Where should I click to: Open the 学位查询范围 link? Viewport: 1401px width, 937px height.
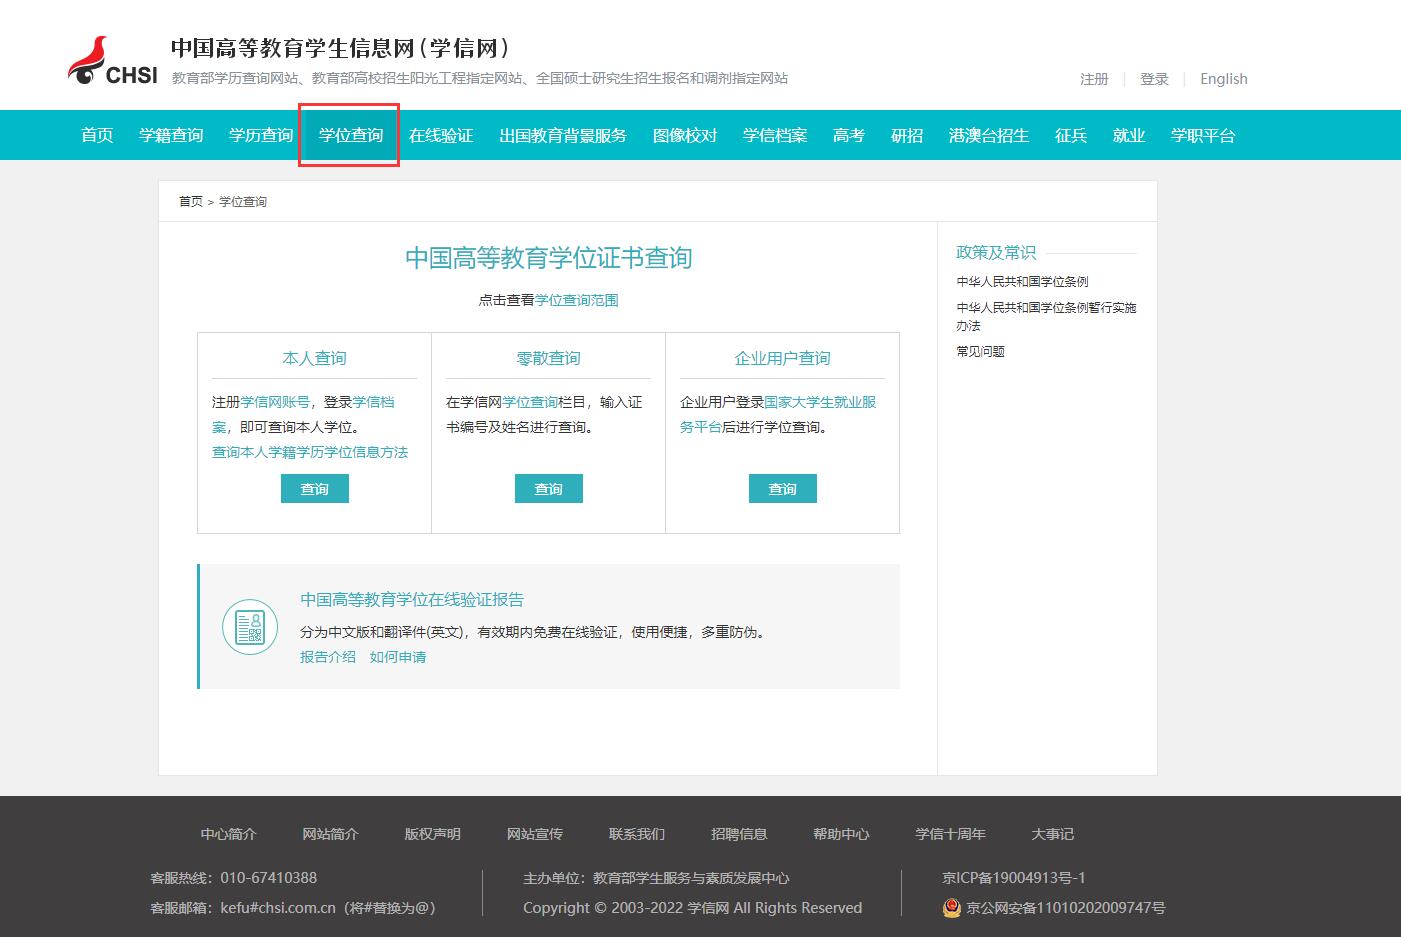577,300
